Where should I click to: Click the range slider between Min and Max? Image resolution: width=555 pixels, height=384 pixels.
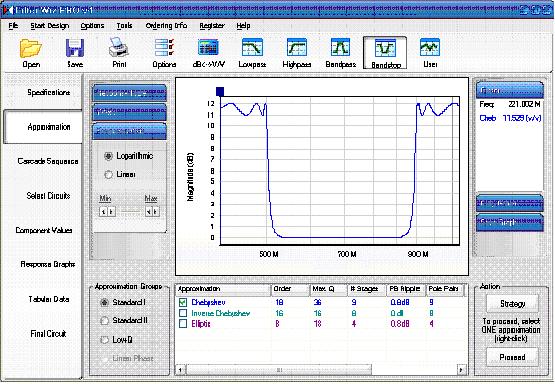point(130,212)
